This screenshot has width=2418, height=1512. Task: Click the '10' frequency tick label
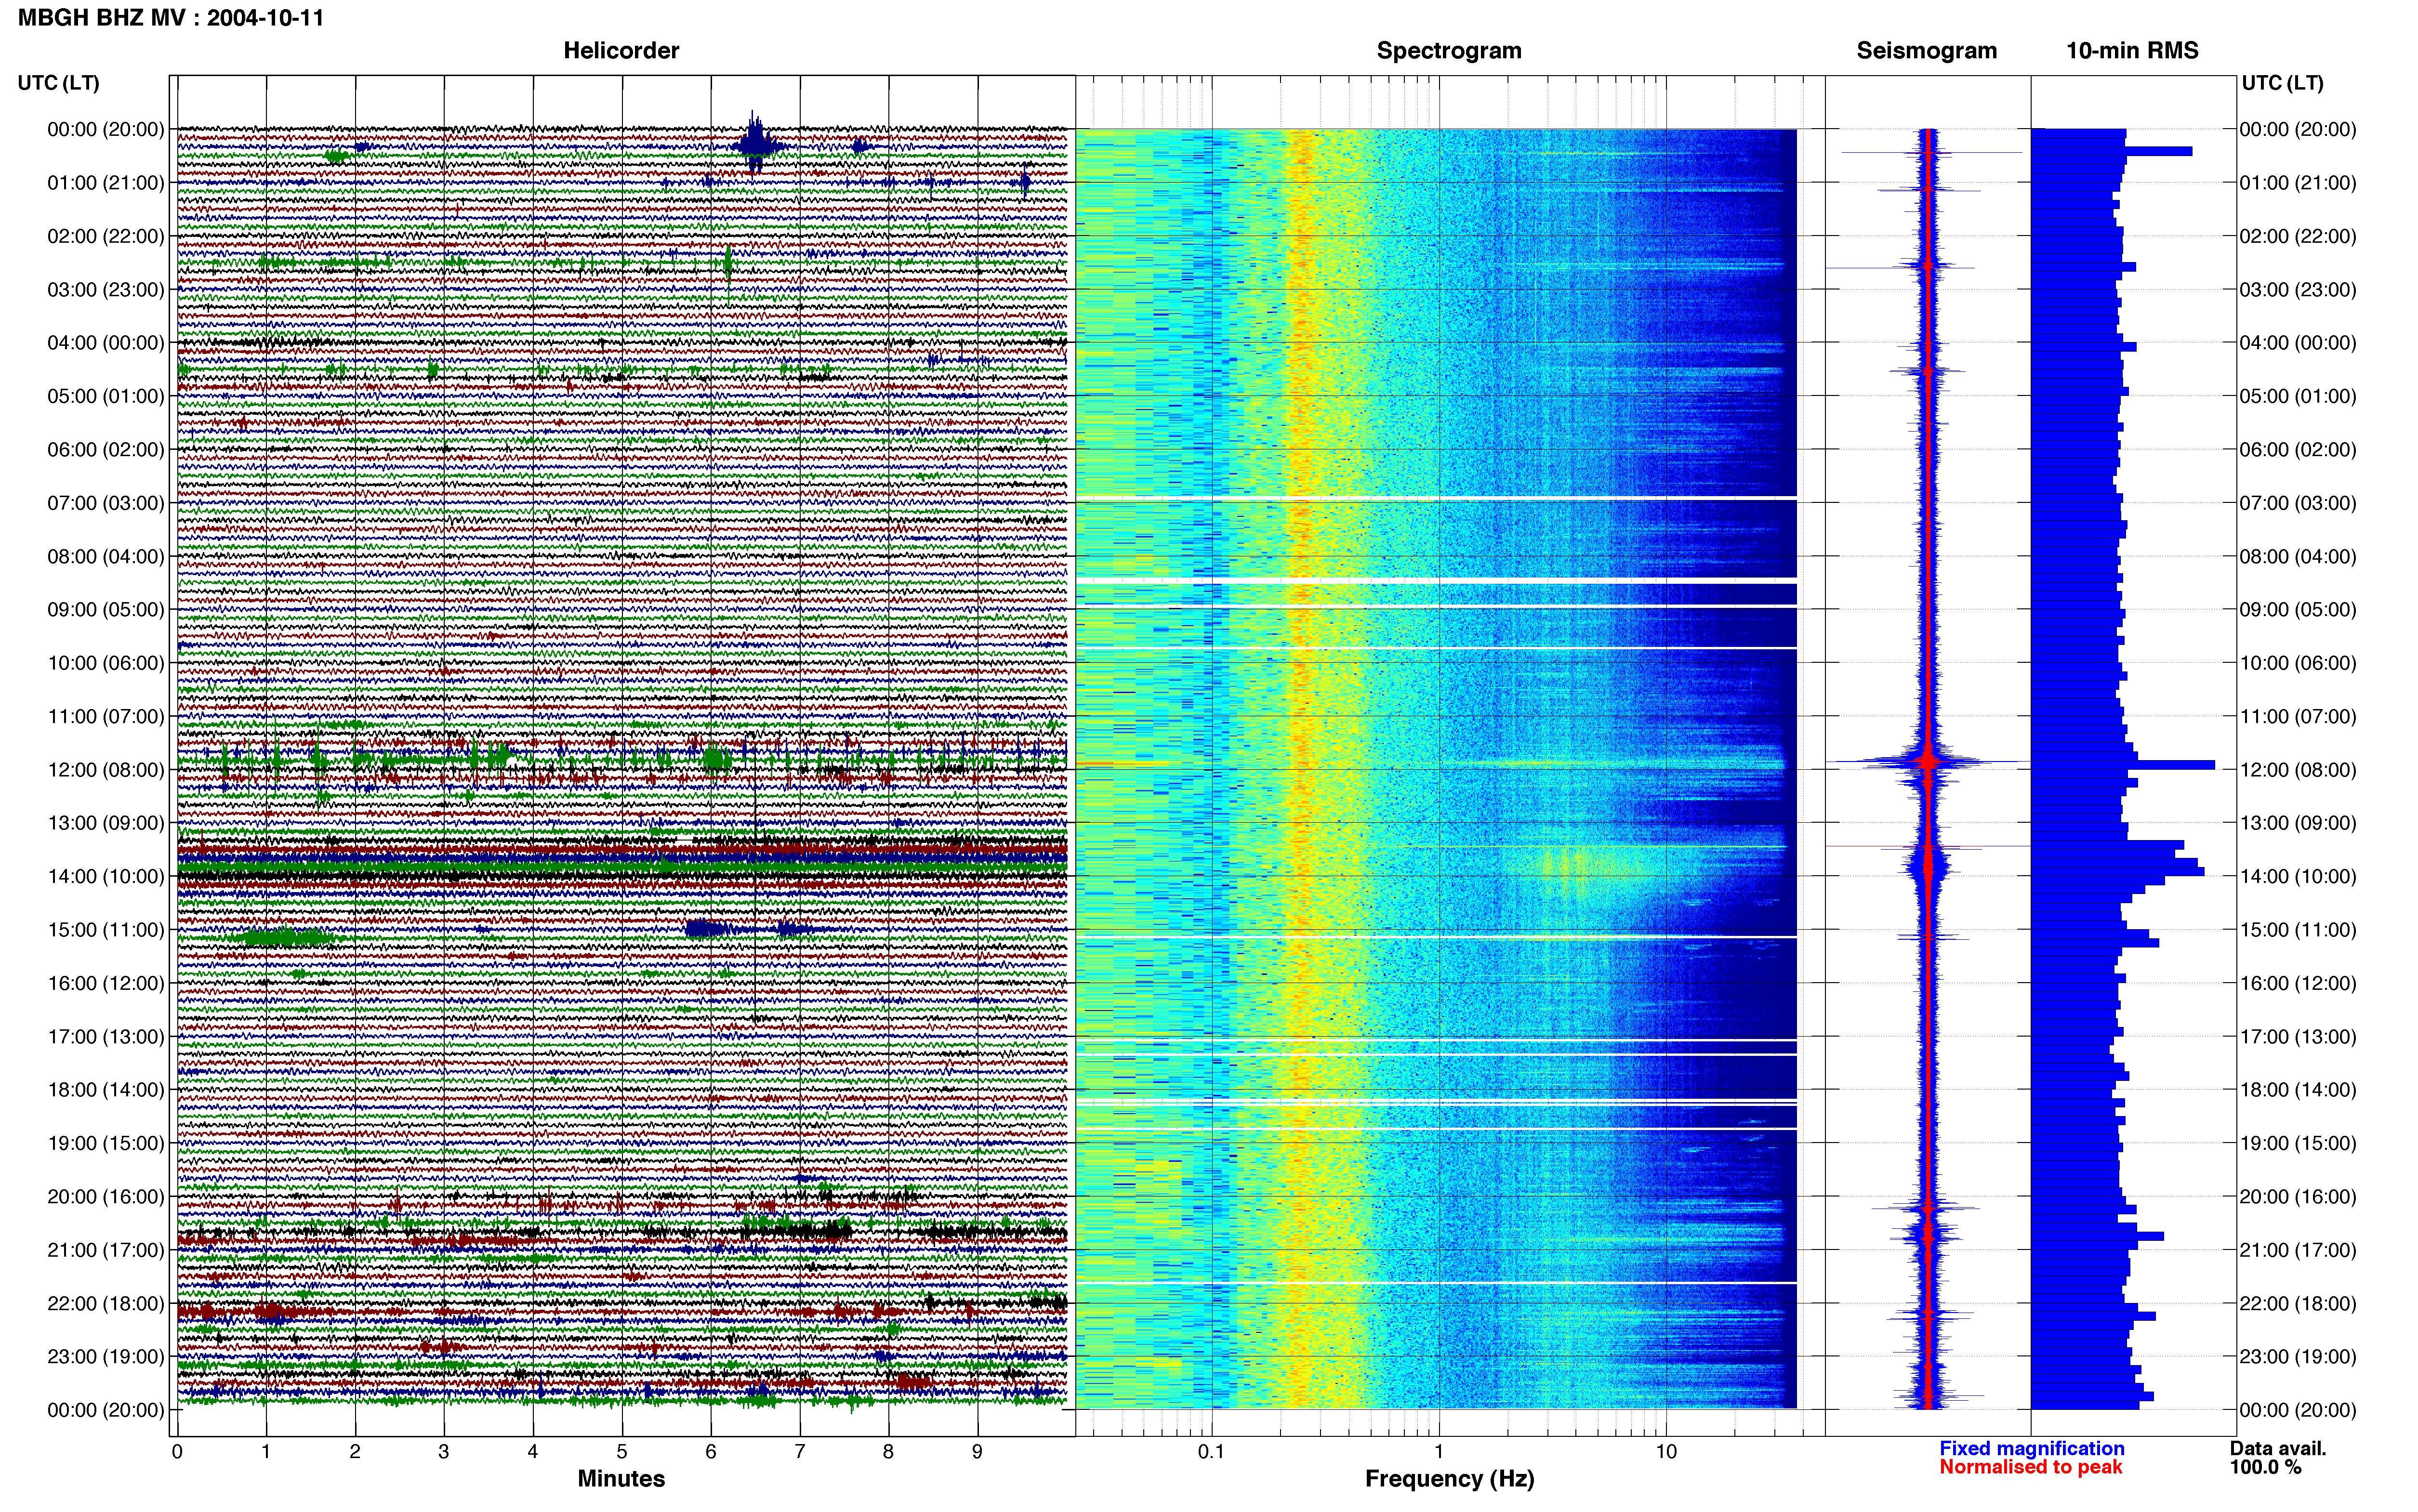[1666, 1451]
